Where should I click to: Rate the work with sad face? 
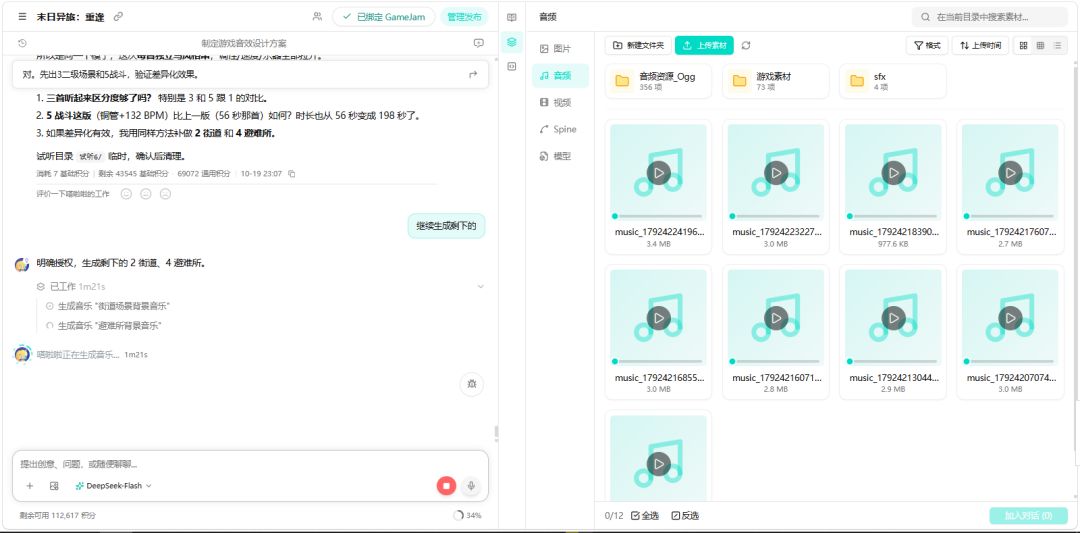click(165, 194)
